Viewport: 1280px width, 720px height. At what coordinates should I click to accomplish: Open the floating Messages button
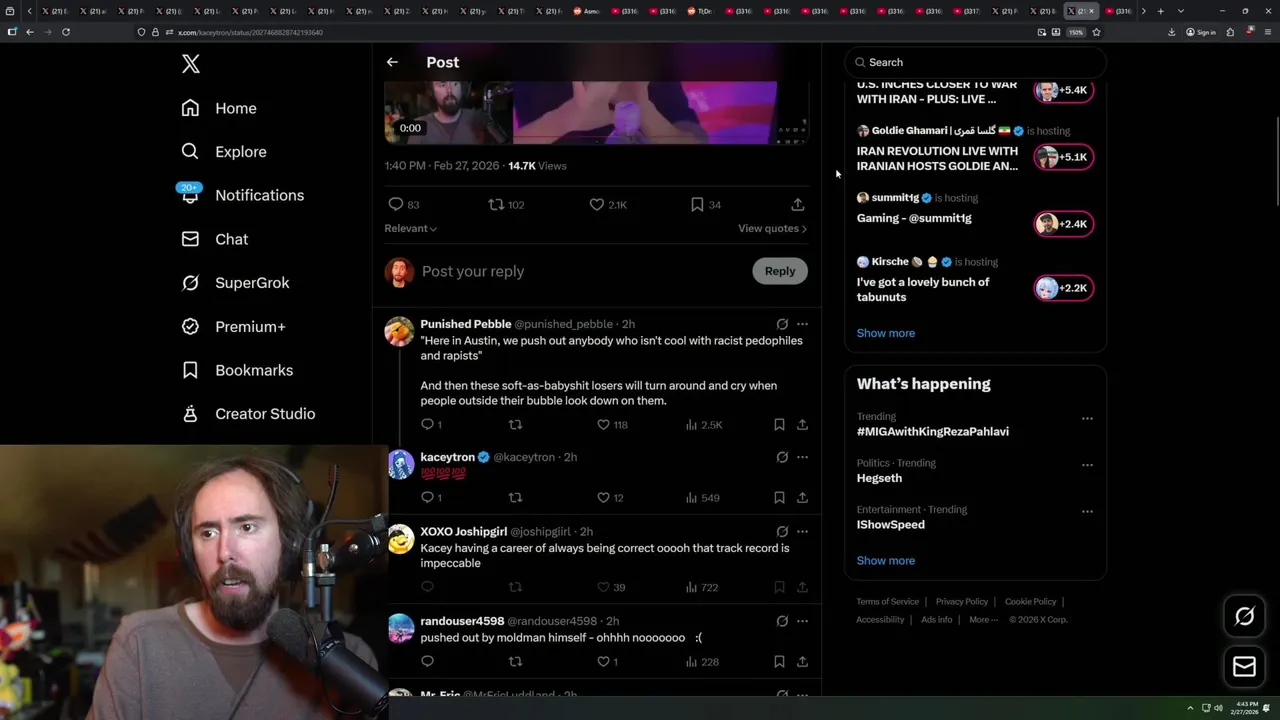[x=1244, y=667]
